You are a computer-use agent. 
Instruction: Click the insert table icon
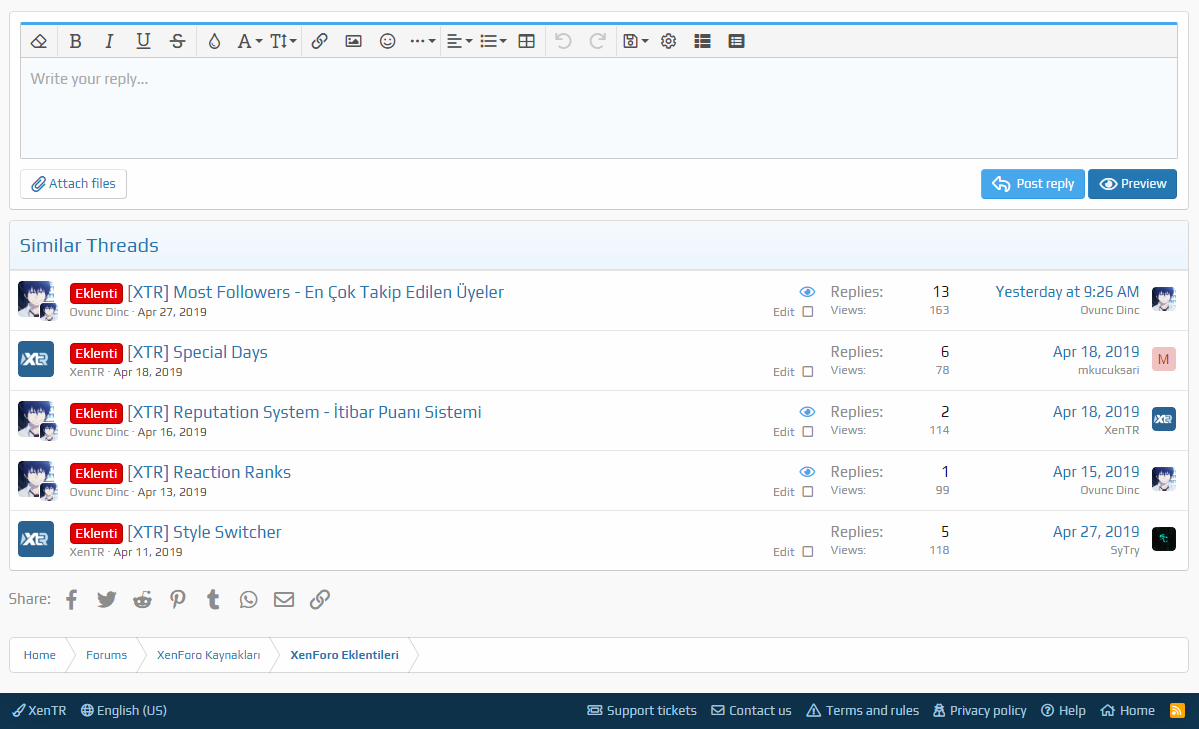pyautogui.click(x=526, y=41)
